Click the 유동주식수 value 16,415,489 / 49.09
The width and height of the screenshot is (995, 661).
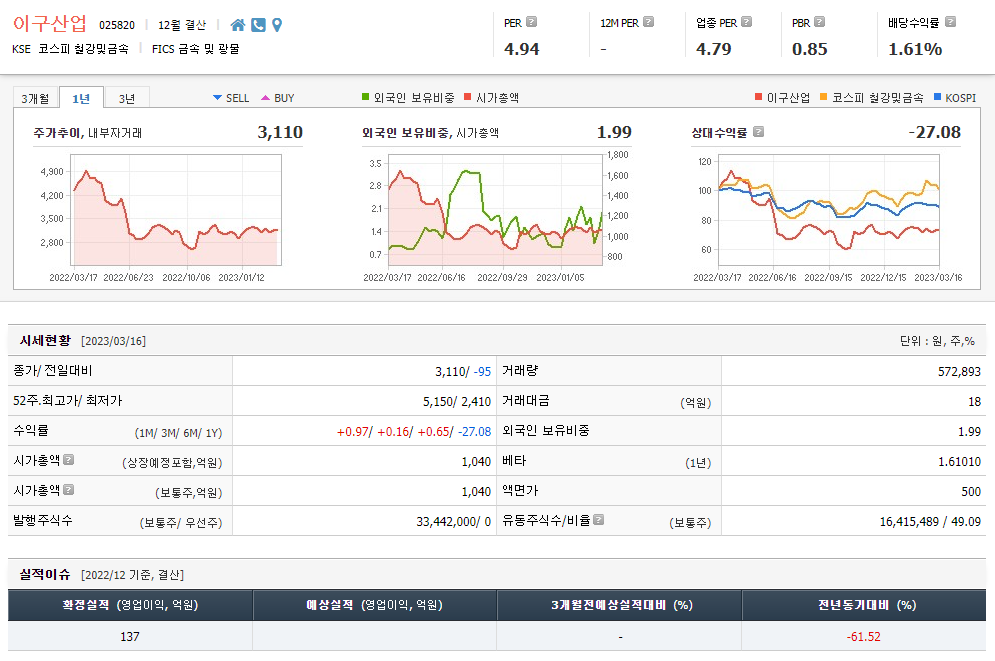(x=930, y=521)
